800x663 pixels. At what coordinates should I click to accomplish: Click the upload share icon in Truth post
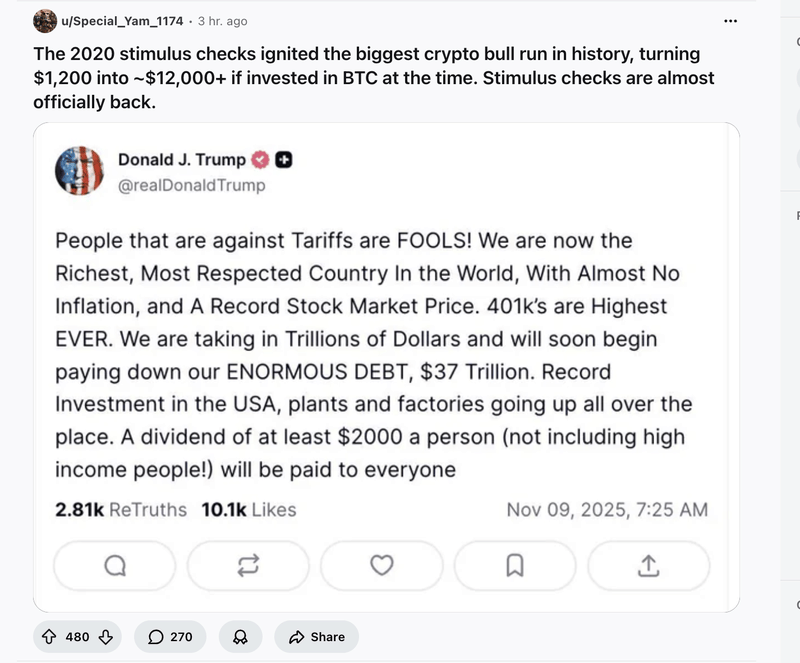[648, 566]
